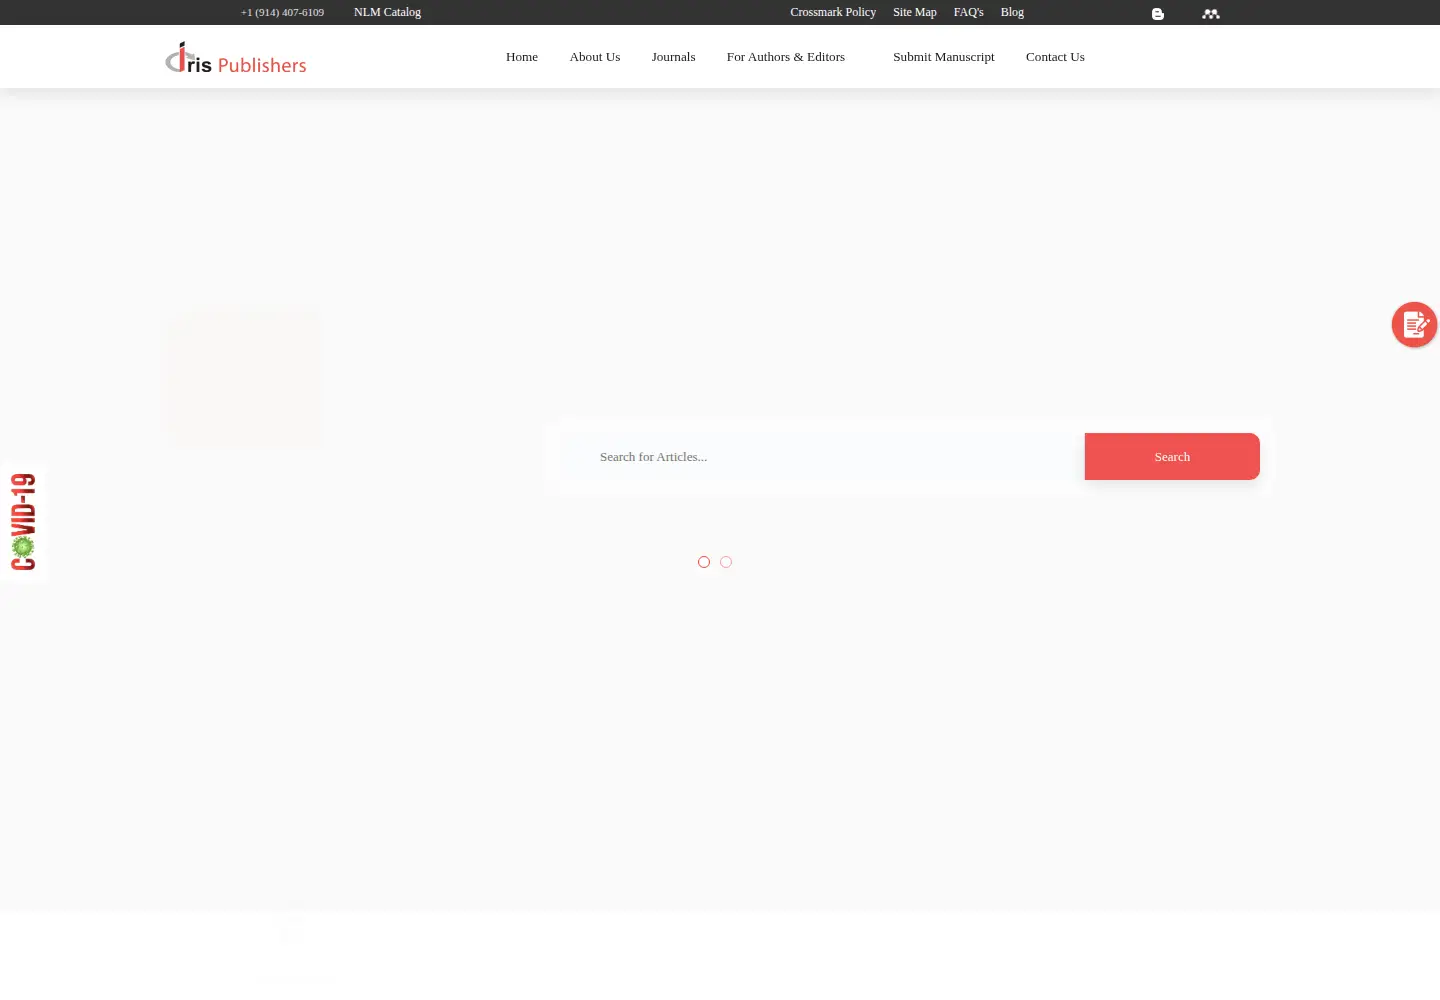Visit the FAQ's page

click(969, 12)
